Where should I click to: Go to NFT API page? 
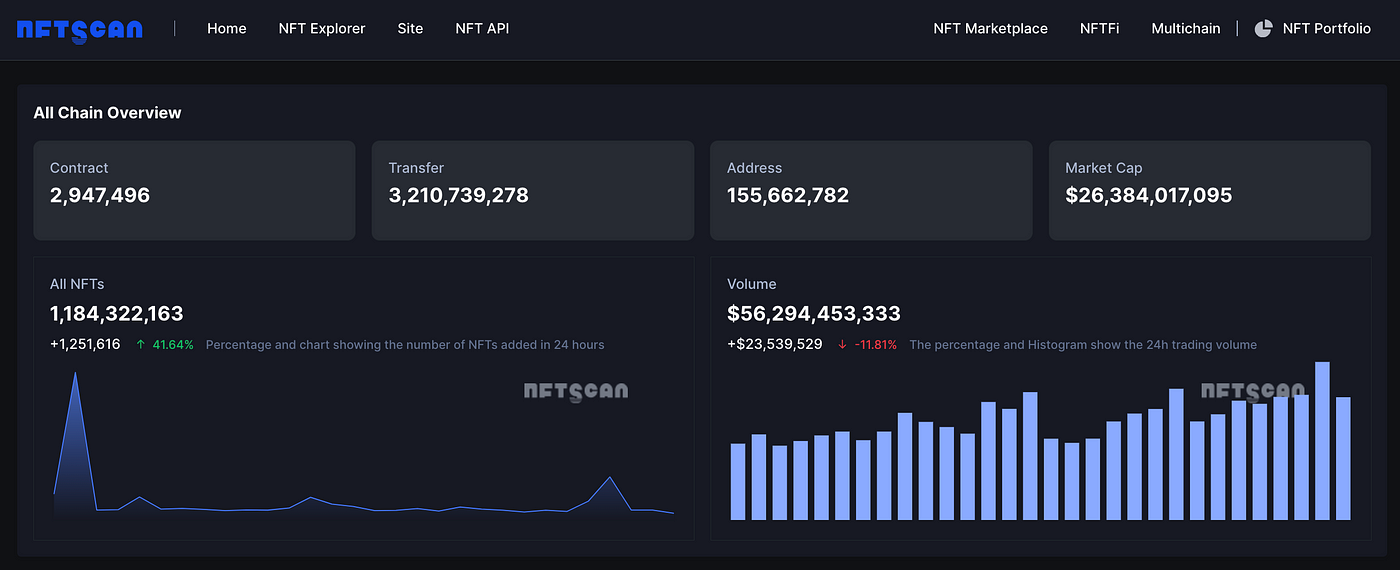tap(482, 29)
